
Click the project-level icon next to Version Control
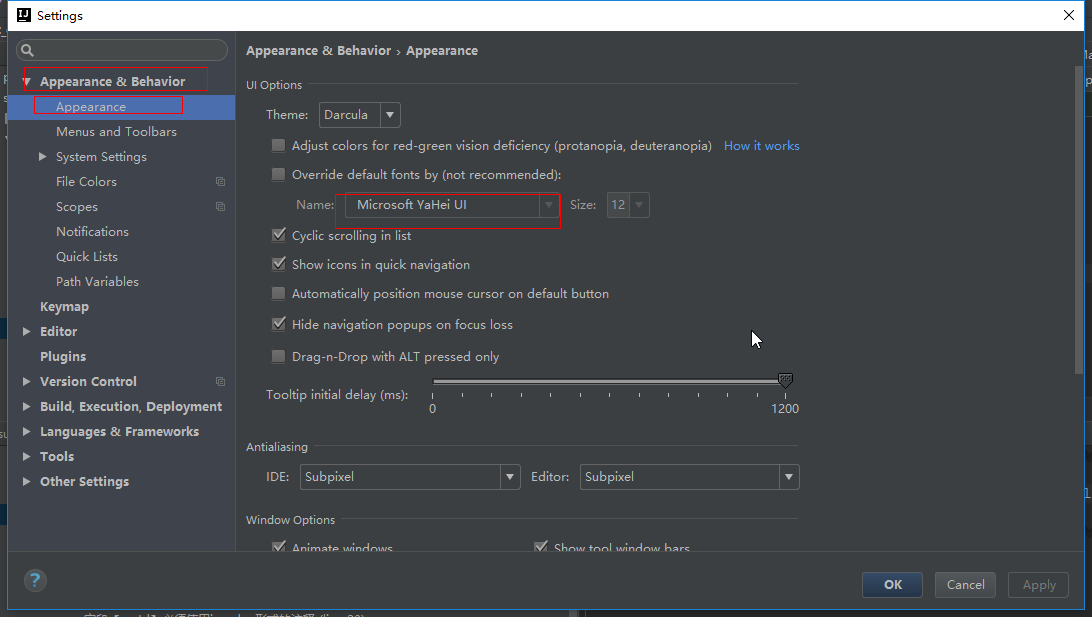[220, 381]
